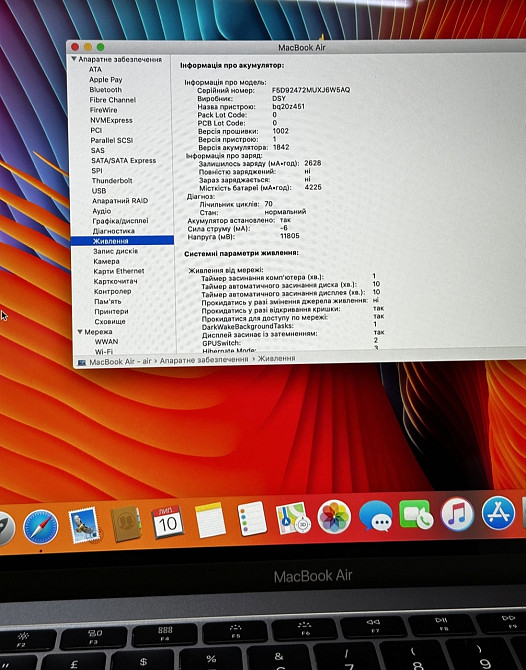This screenshot has height=670, width=526.
Task: Click MacBook Air - air in path bar
Action: pyautogui.click(x=120, y=362)
